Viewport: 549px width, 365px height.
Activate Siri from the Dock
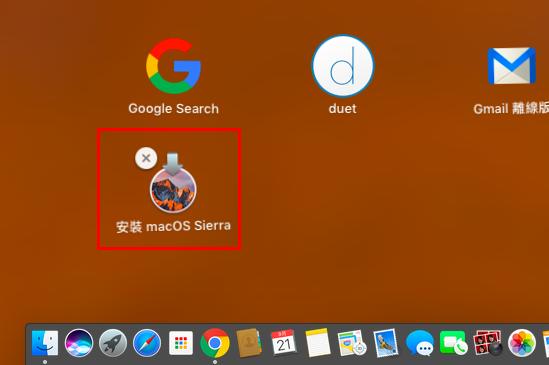[79, 343]
